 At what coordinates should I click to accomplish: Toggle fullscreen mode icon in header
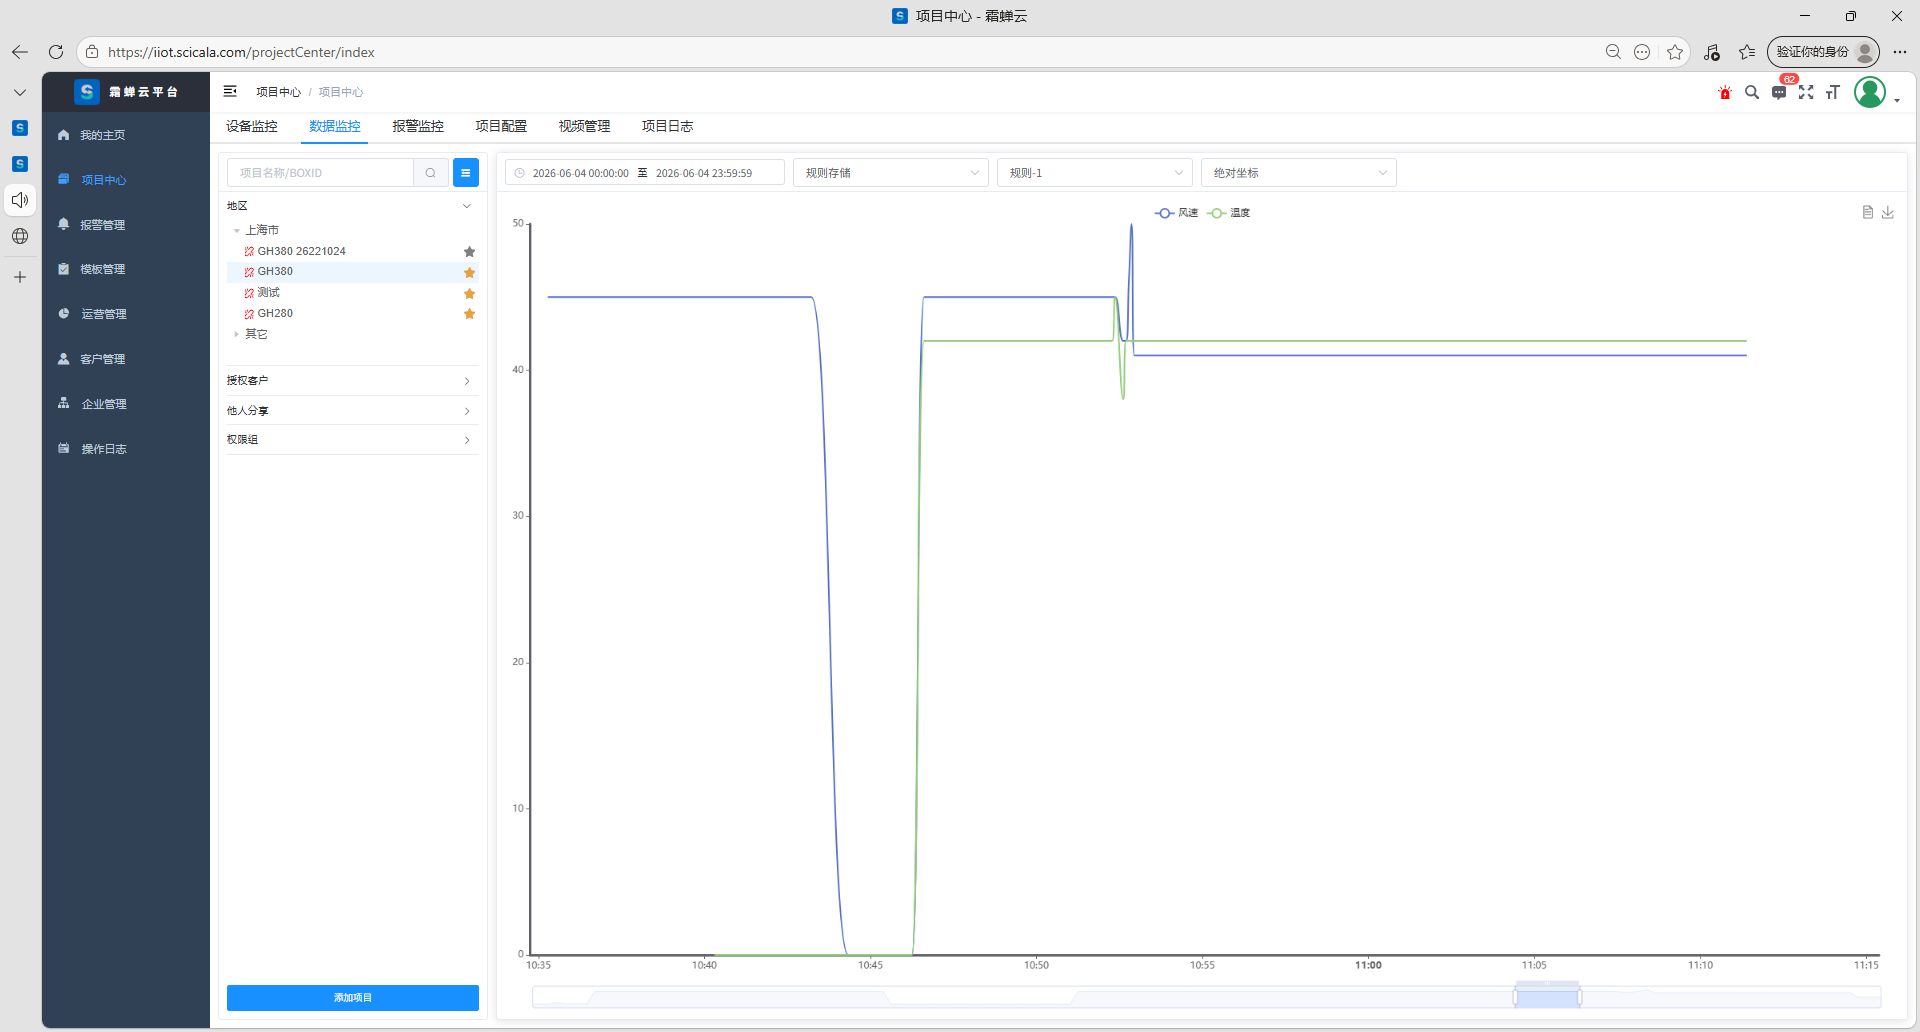(x=1806, y=92)
